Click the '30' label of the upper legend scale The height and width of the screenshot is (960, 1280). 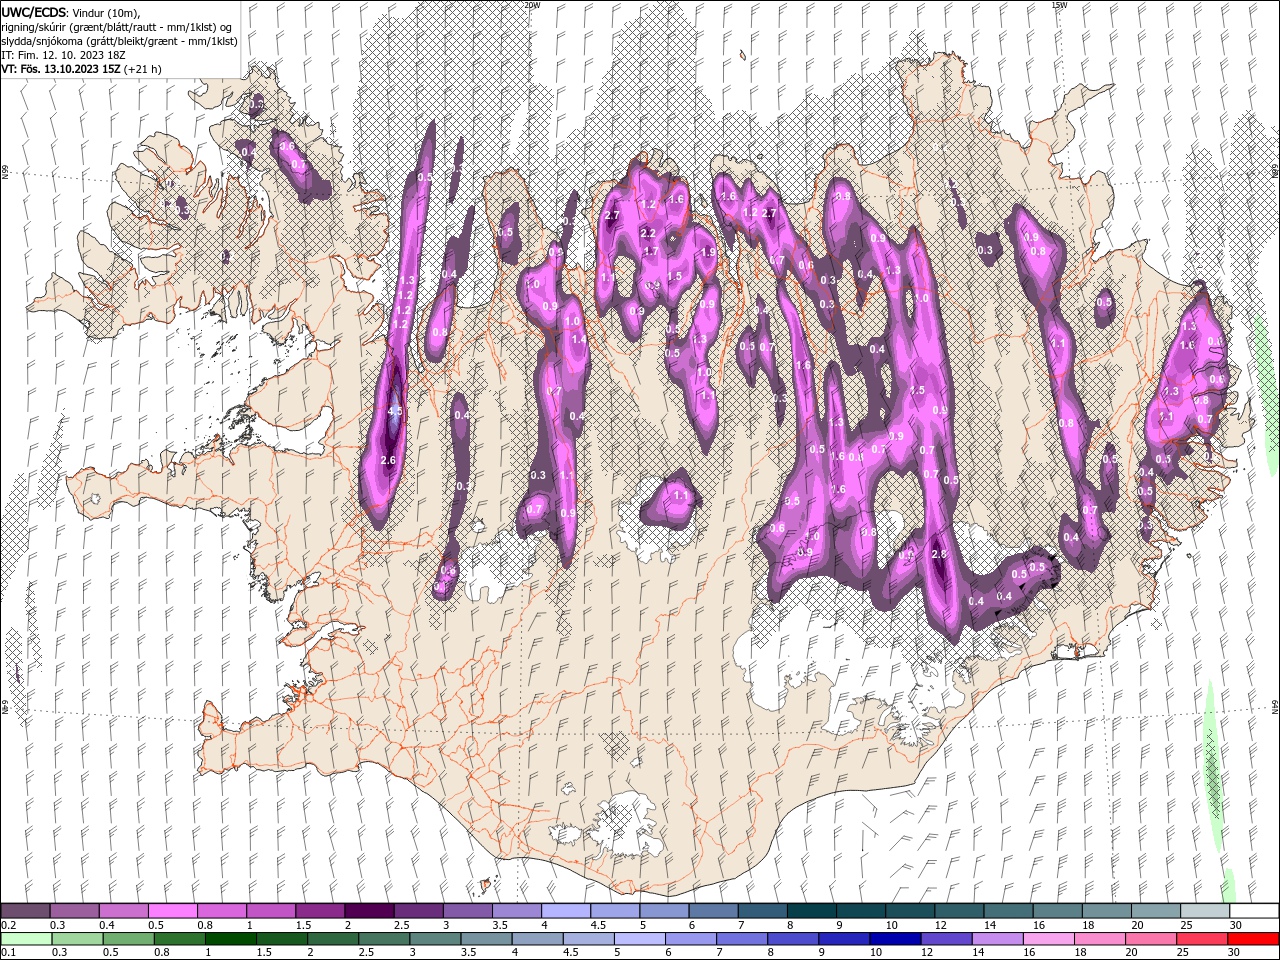tap(1236, 925)
